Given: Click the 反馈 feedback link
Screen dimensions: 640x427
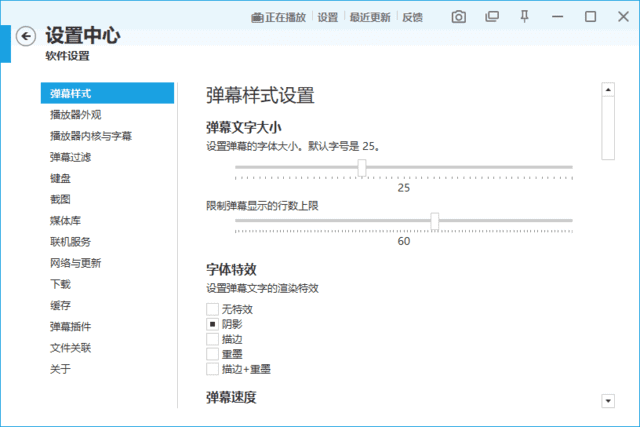Looking at the screenshot, I should [412, 17].
